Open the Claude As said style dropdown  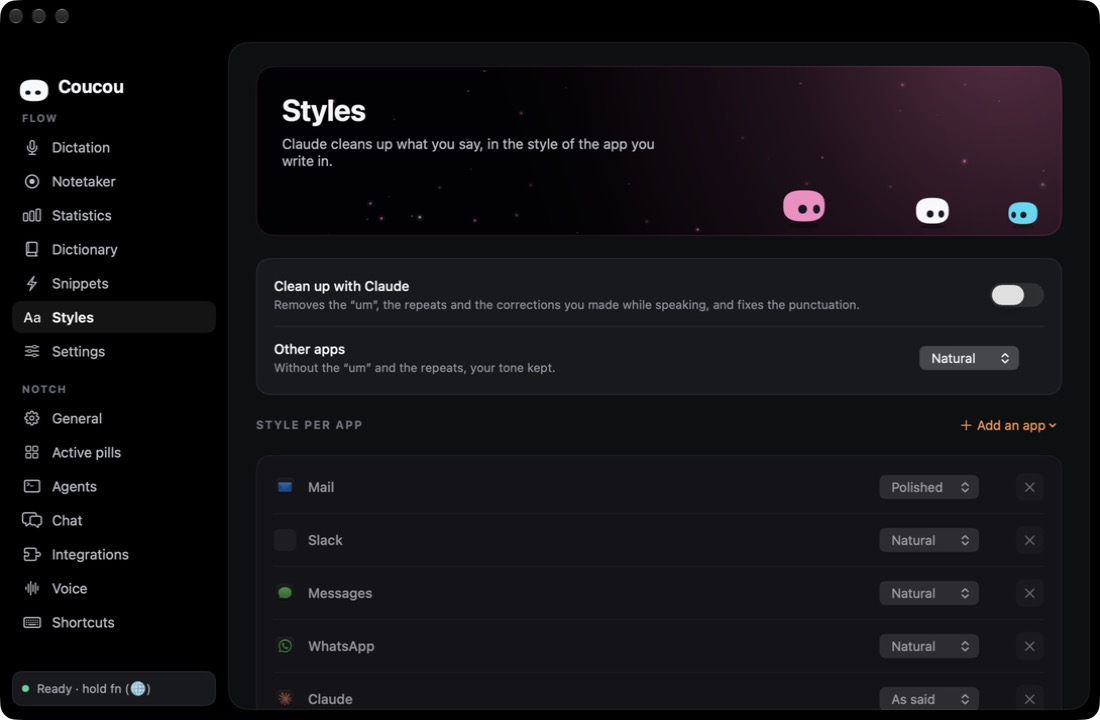point(929,699)
